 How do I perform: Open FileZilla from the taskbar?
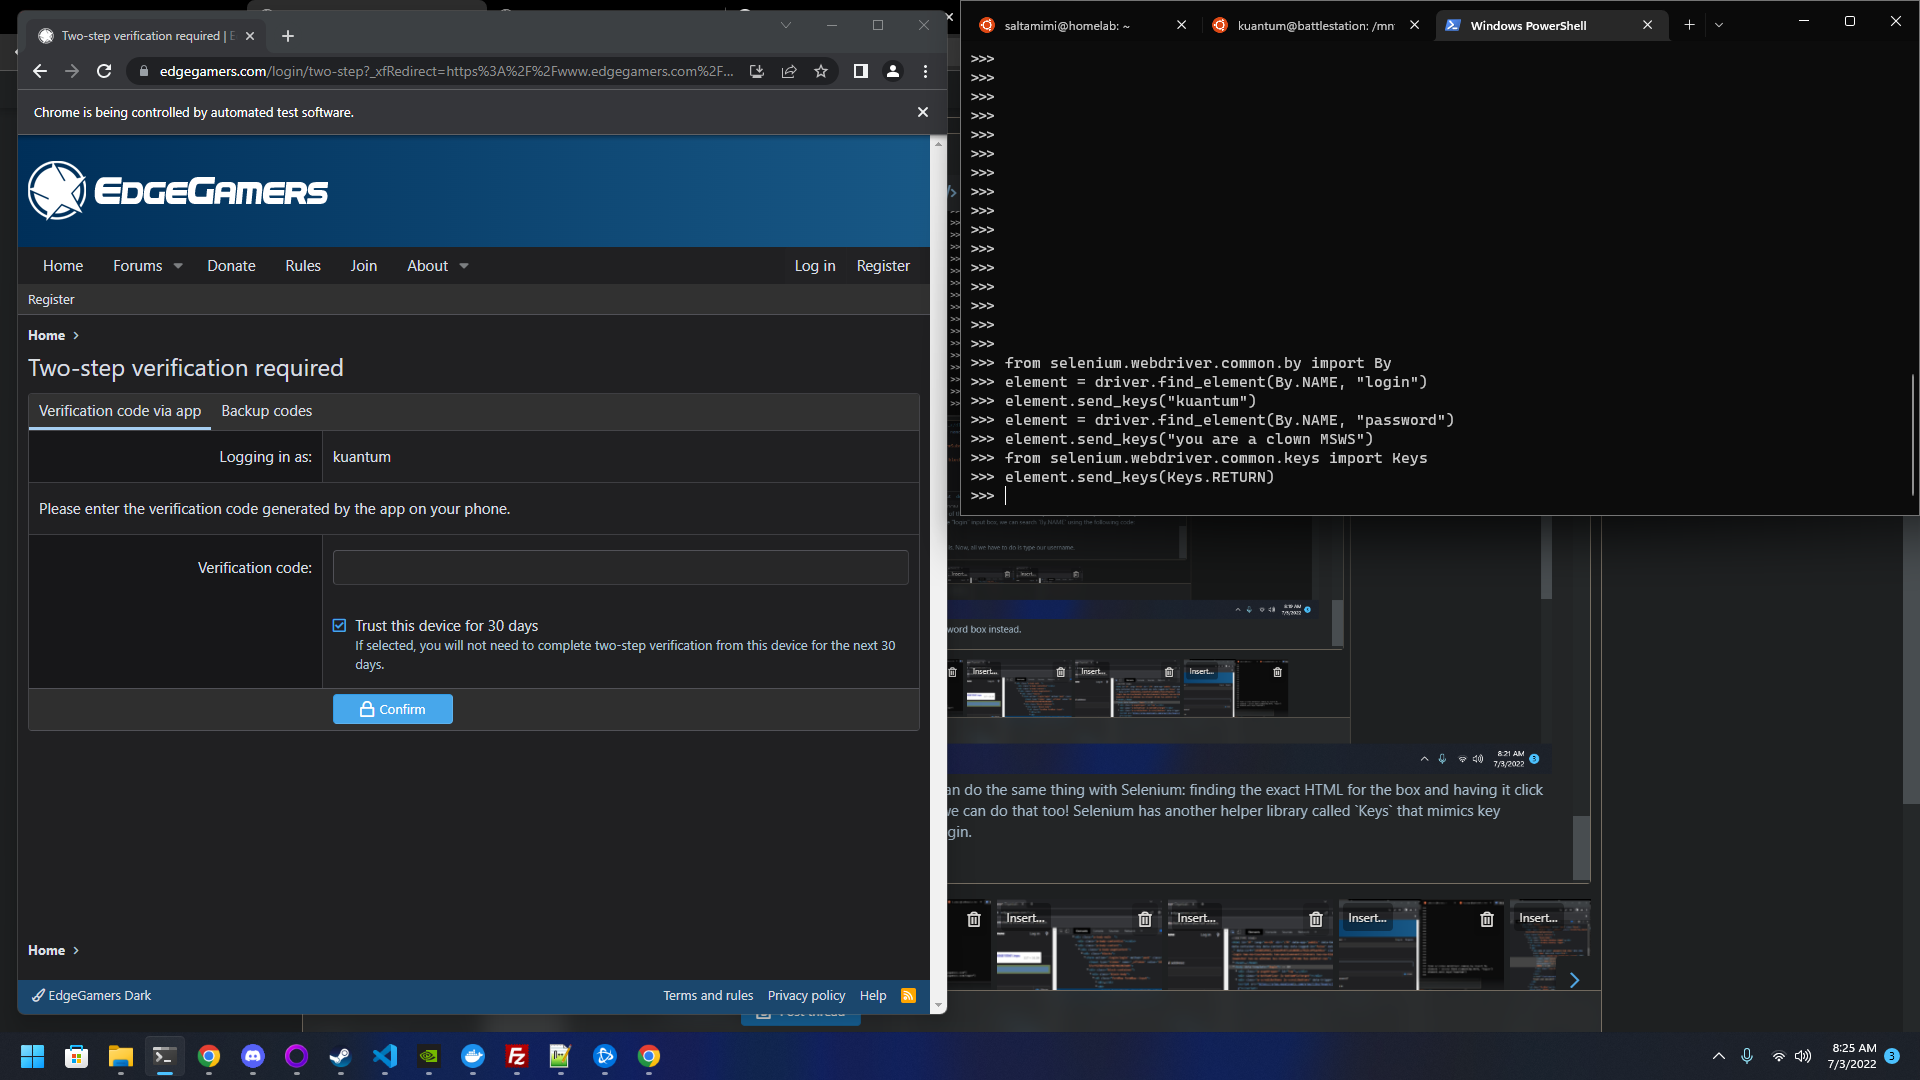(x=516, y=1056)
